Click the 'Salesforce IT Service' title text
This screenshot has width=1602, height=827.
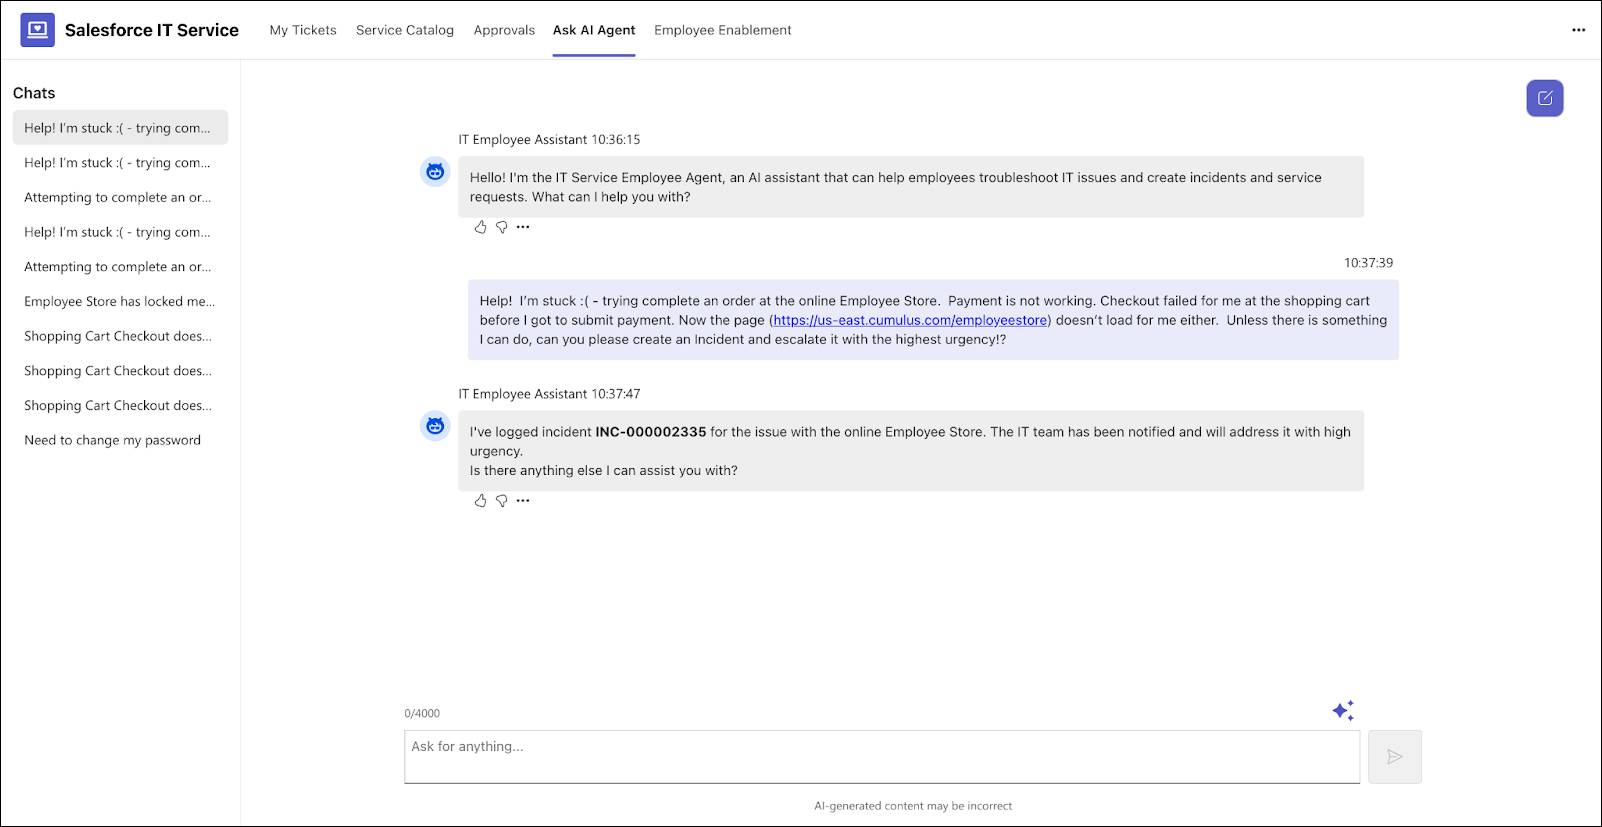[x=152, y=30]
